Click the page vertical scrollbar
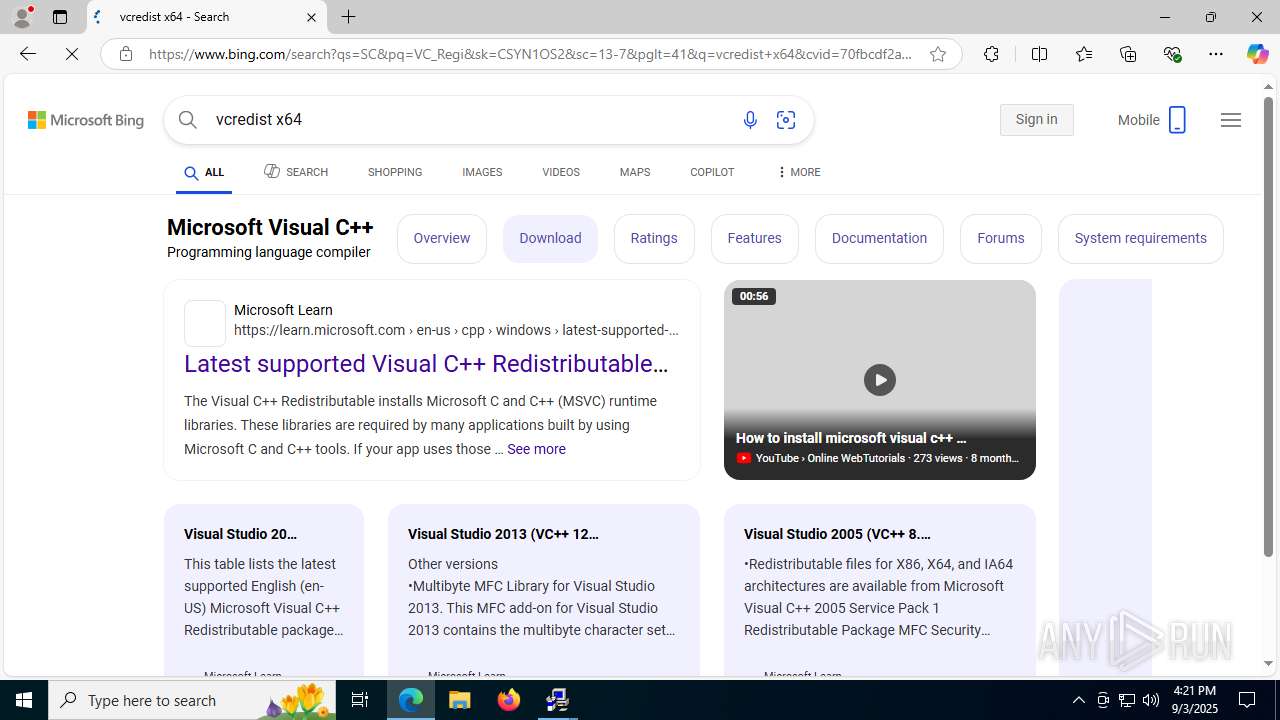The height and width of the screenshot is (720, 1280). tap(1268, 326)
